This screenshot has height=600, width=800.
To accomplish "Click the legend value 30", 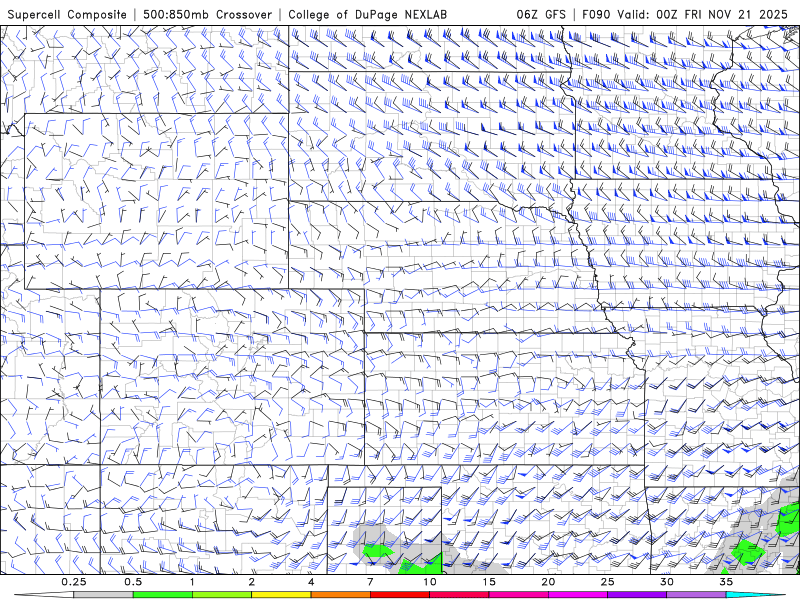I will 666,582.
